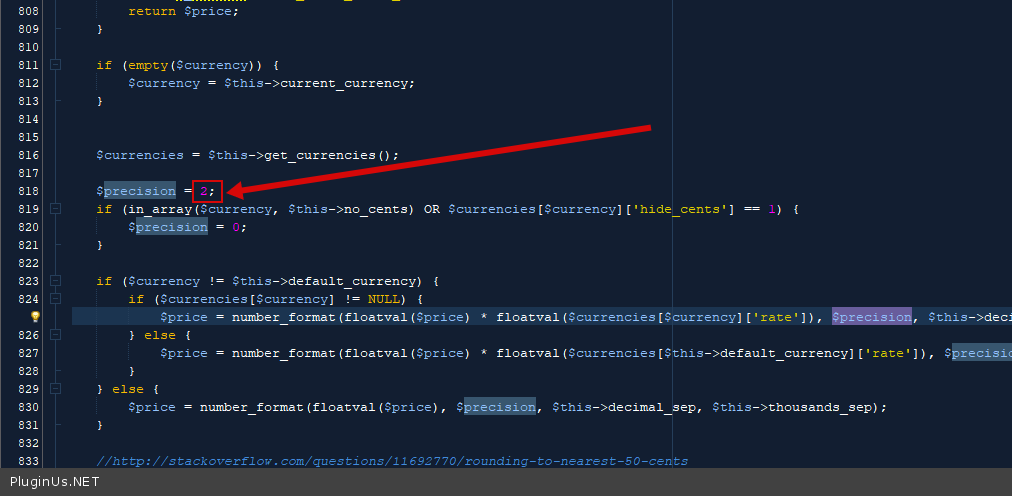Click the PluginUs.NET watermark label
The image size is (1012, 496).
[x=55, y=482]
